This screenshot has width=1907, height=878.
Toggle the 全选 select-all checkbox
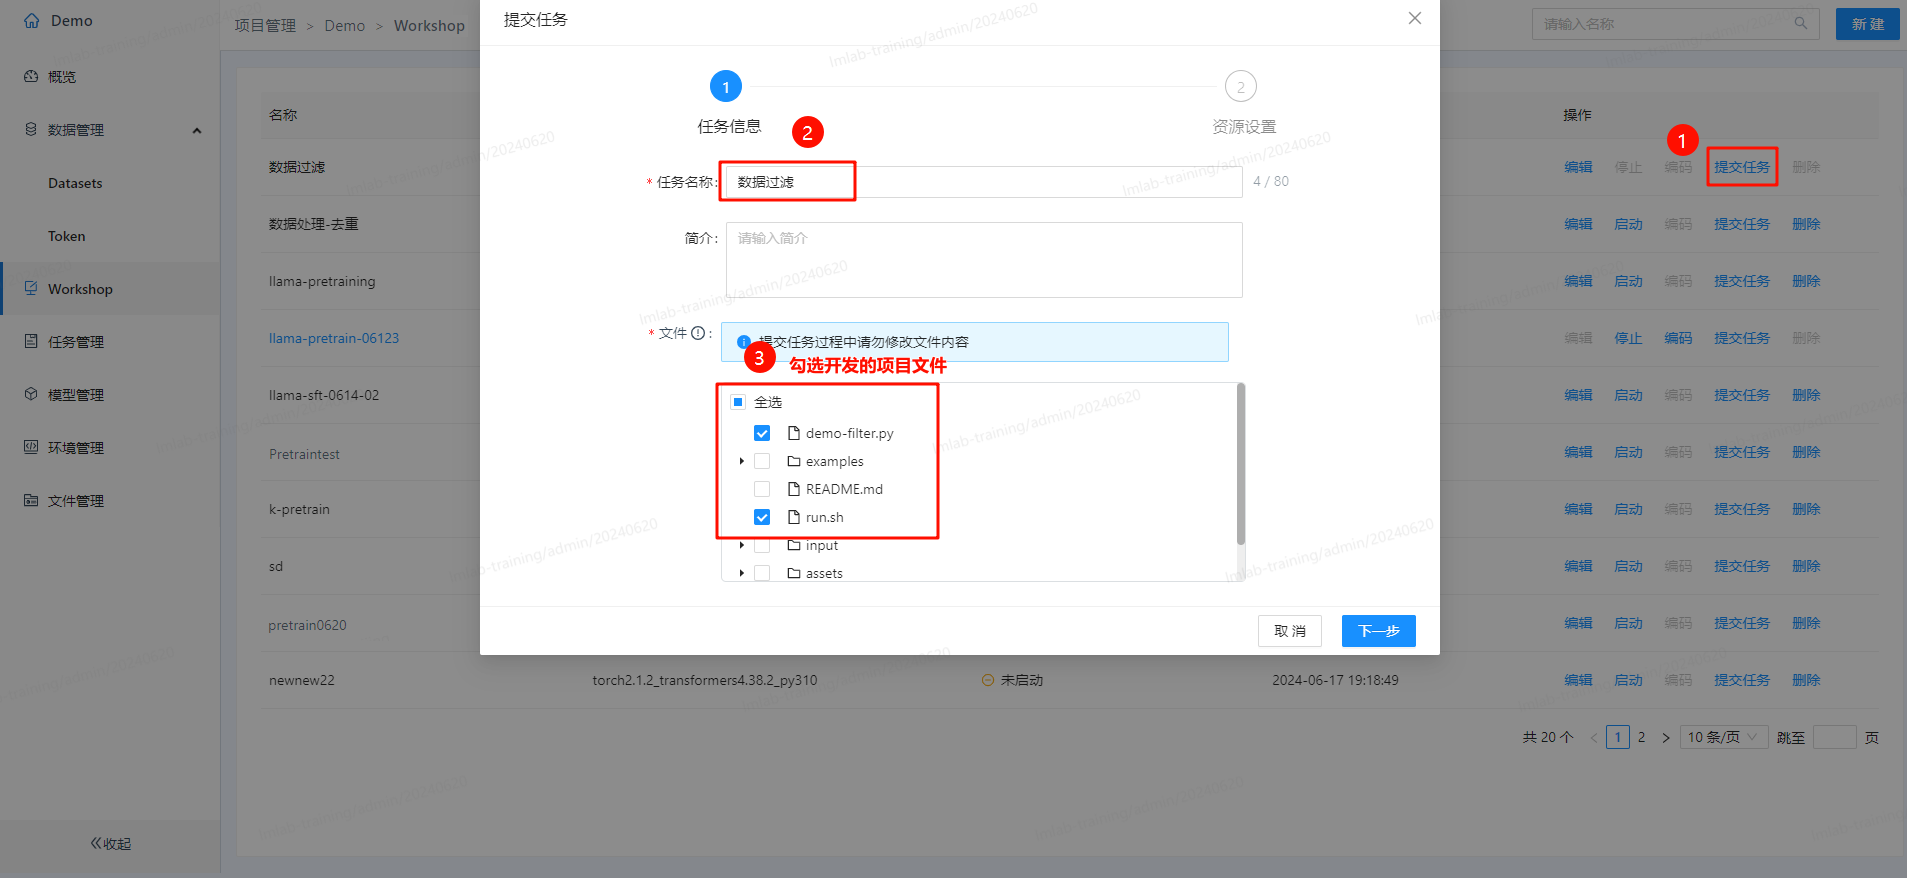[x=738, y=402]
